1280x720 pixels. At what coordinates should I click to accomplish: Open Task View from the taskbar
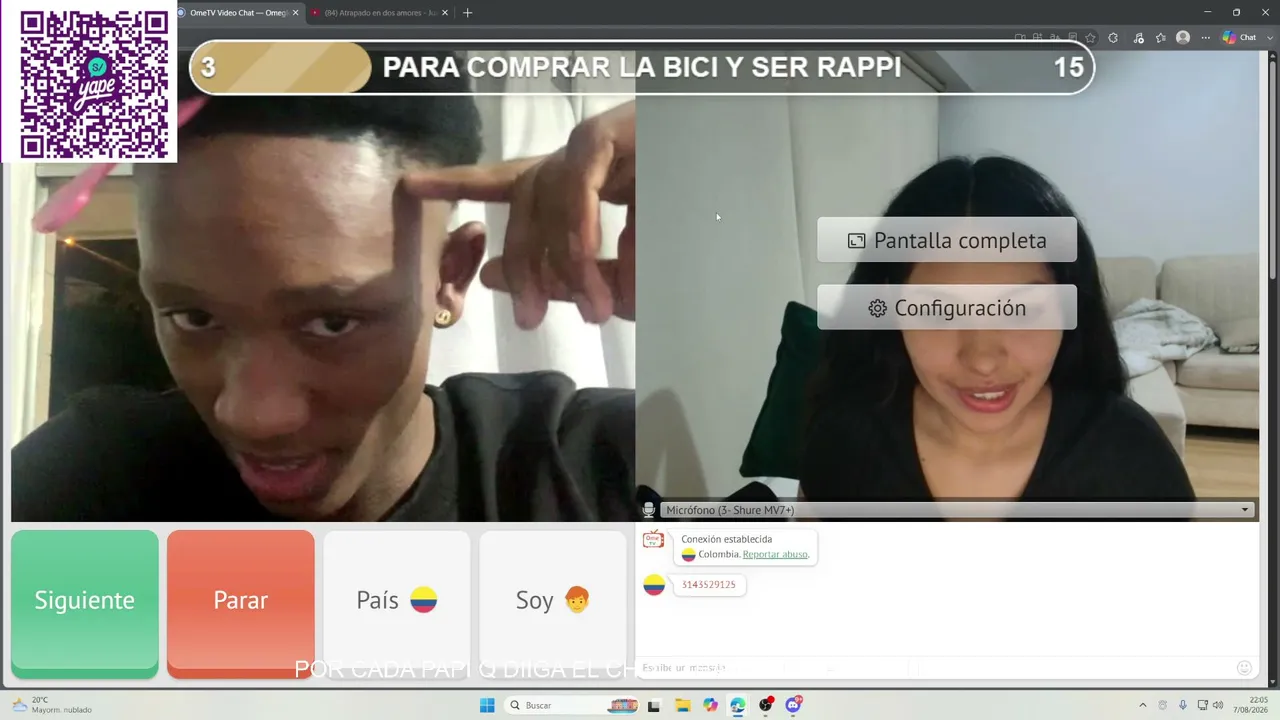(x=654, y=705)
